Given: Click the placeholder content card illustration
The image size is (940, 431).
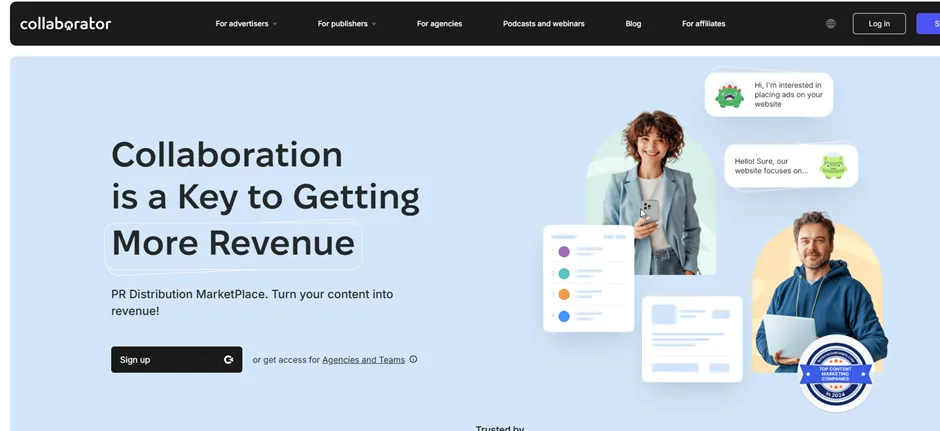Looking at the screenshot, I should point(692,339).
